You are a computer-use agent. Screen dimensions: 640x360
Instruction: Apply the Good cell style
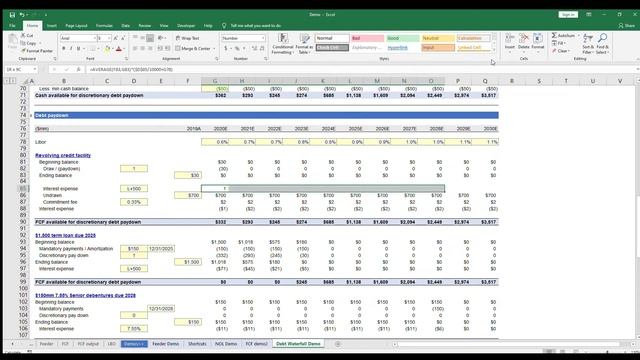[402, 38]
